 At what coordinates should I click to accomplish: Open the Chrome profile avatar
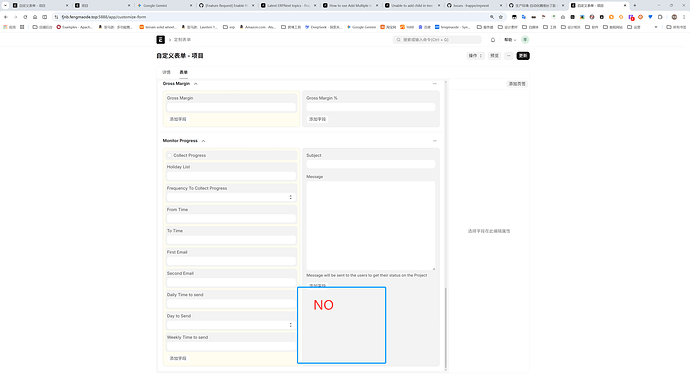tap(674, 17)
